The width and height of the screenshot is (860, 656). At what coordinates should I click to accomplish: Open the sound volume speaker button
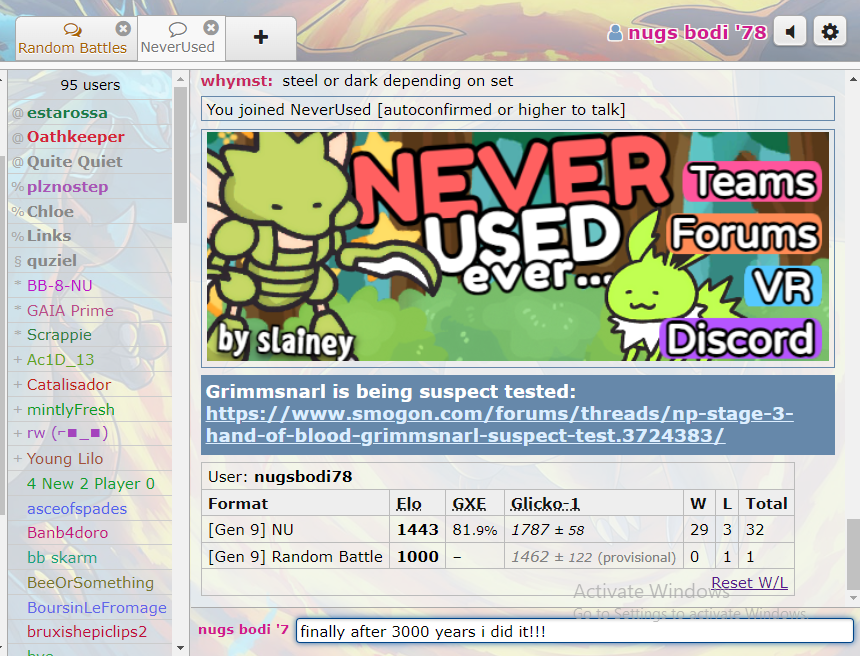pos(790,32)
